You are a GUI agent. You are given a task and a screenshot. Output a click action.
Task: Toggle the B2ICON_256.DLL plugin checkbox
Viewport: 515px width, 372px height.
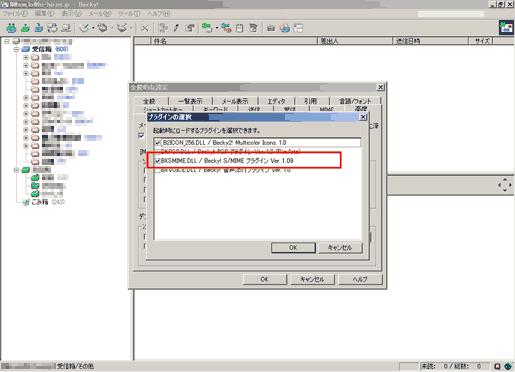(x=158, y=143)
